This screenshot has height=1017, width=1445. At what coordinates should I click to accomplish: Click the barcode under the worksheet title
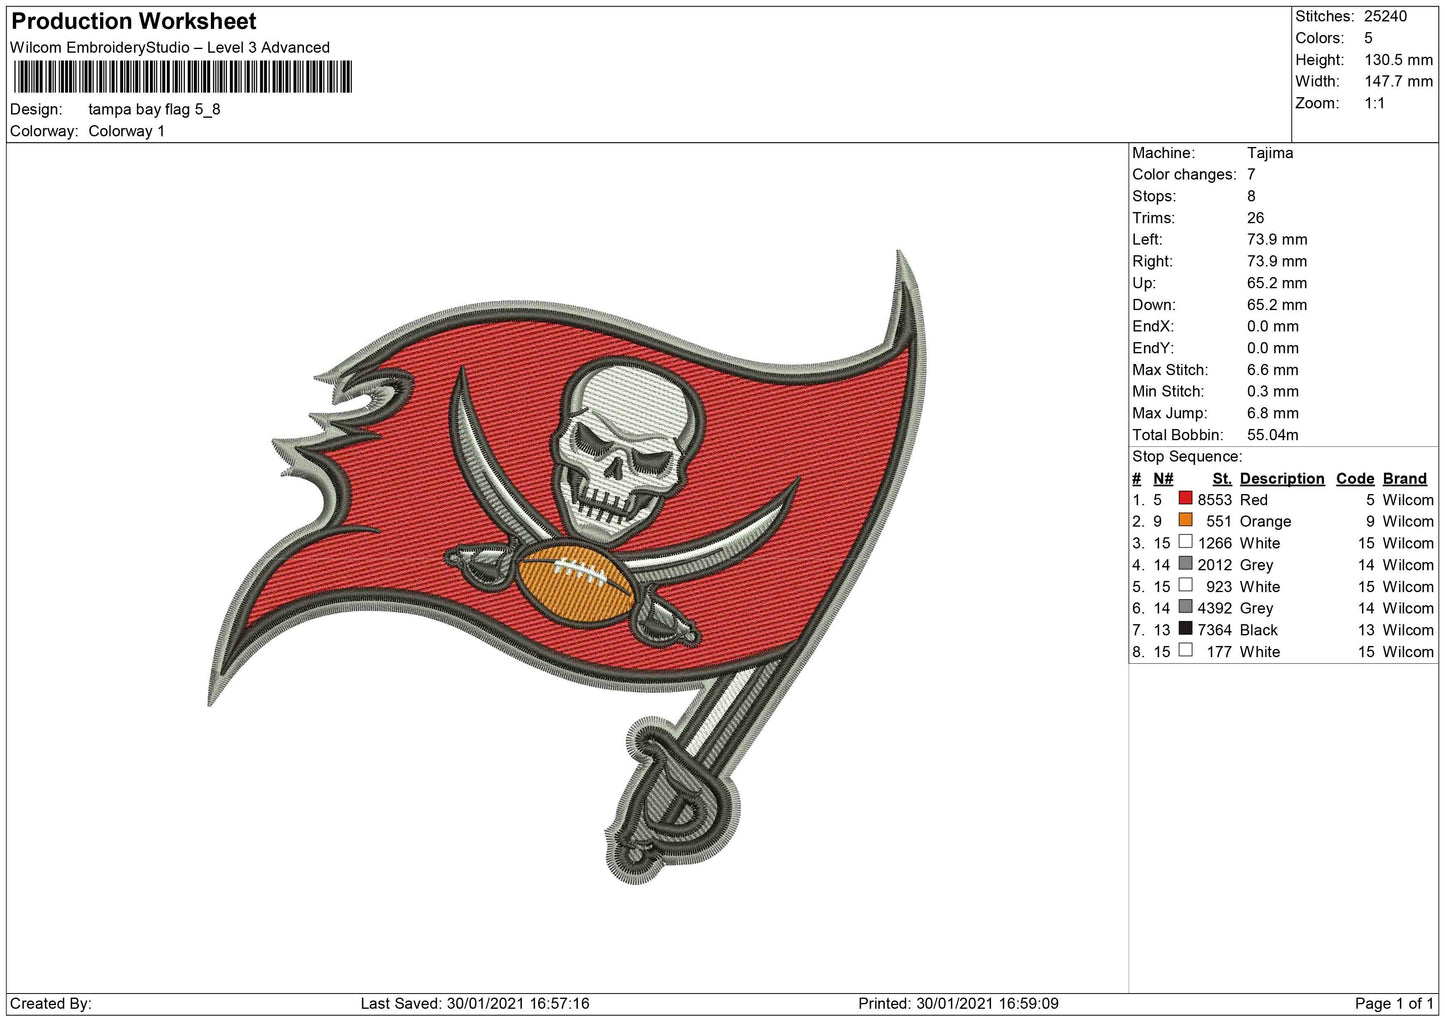coord(182,77)
